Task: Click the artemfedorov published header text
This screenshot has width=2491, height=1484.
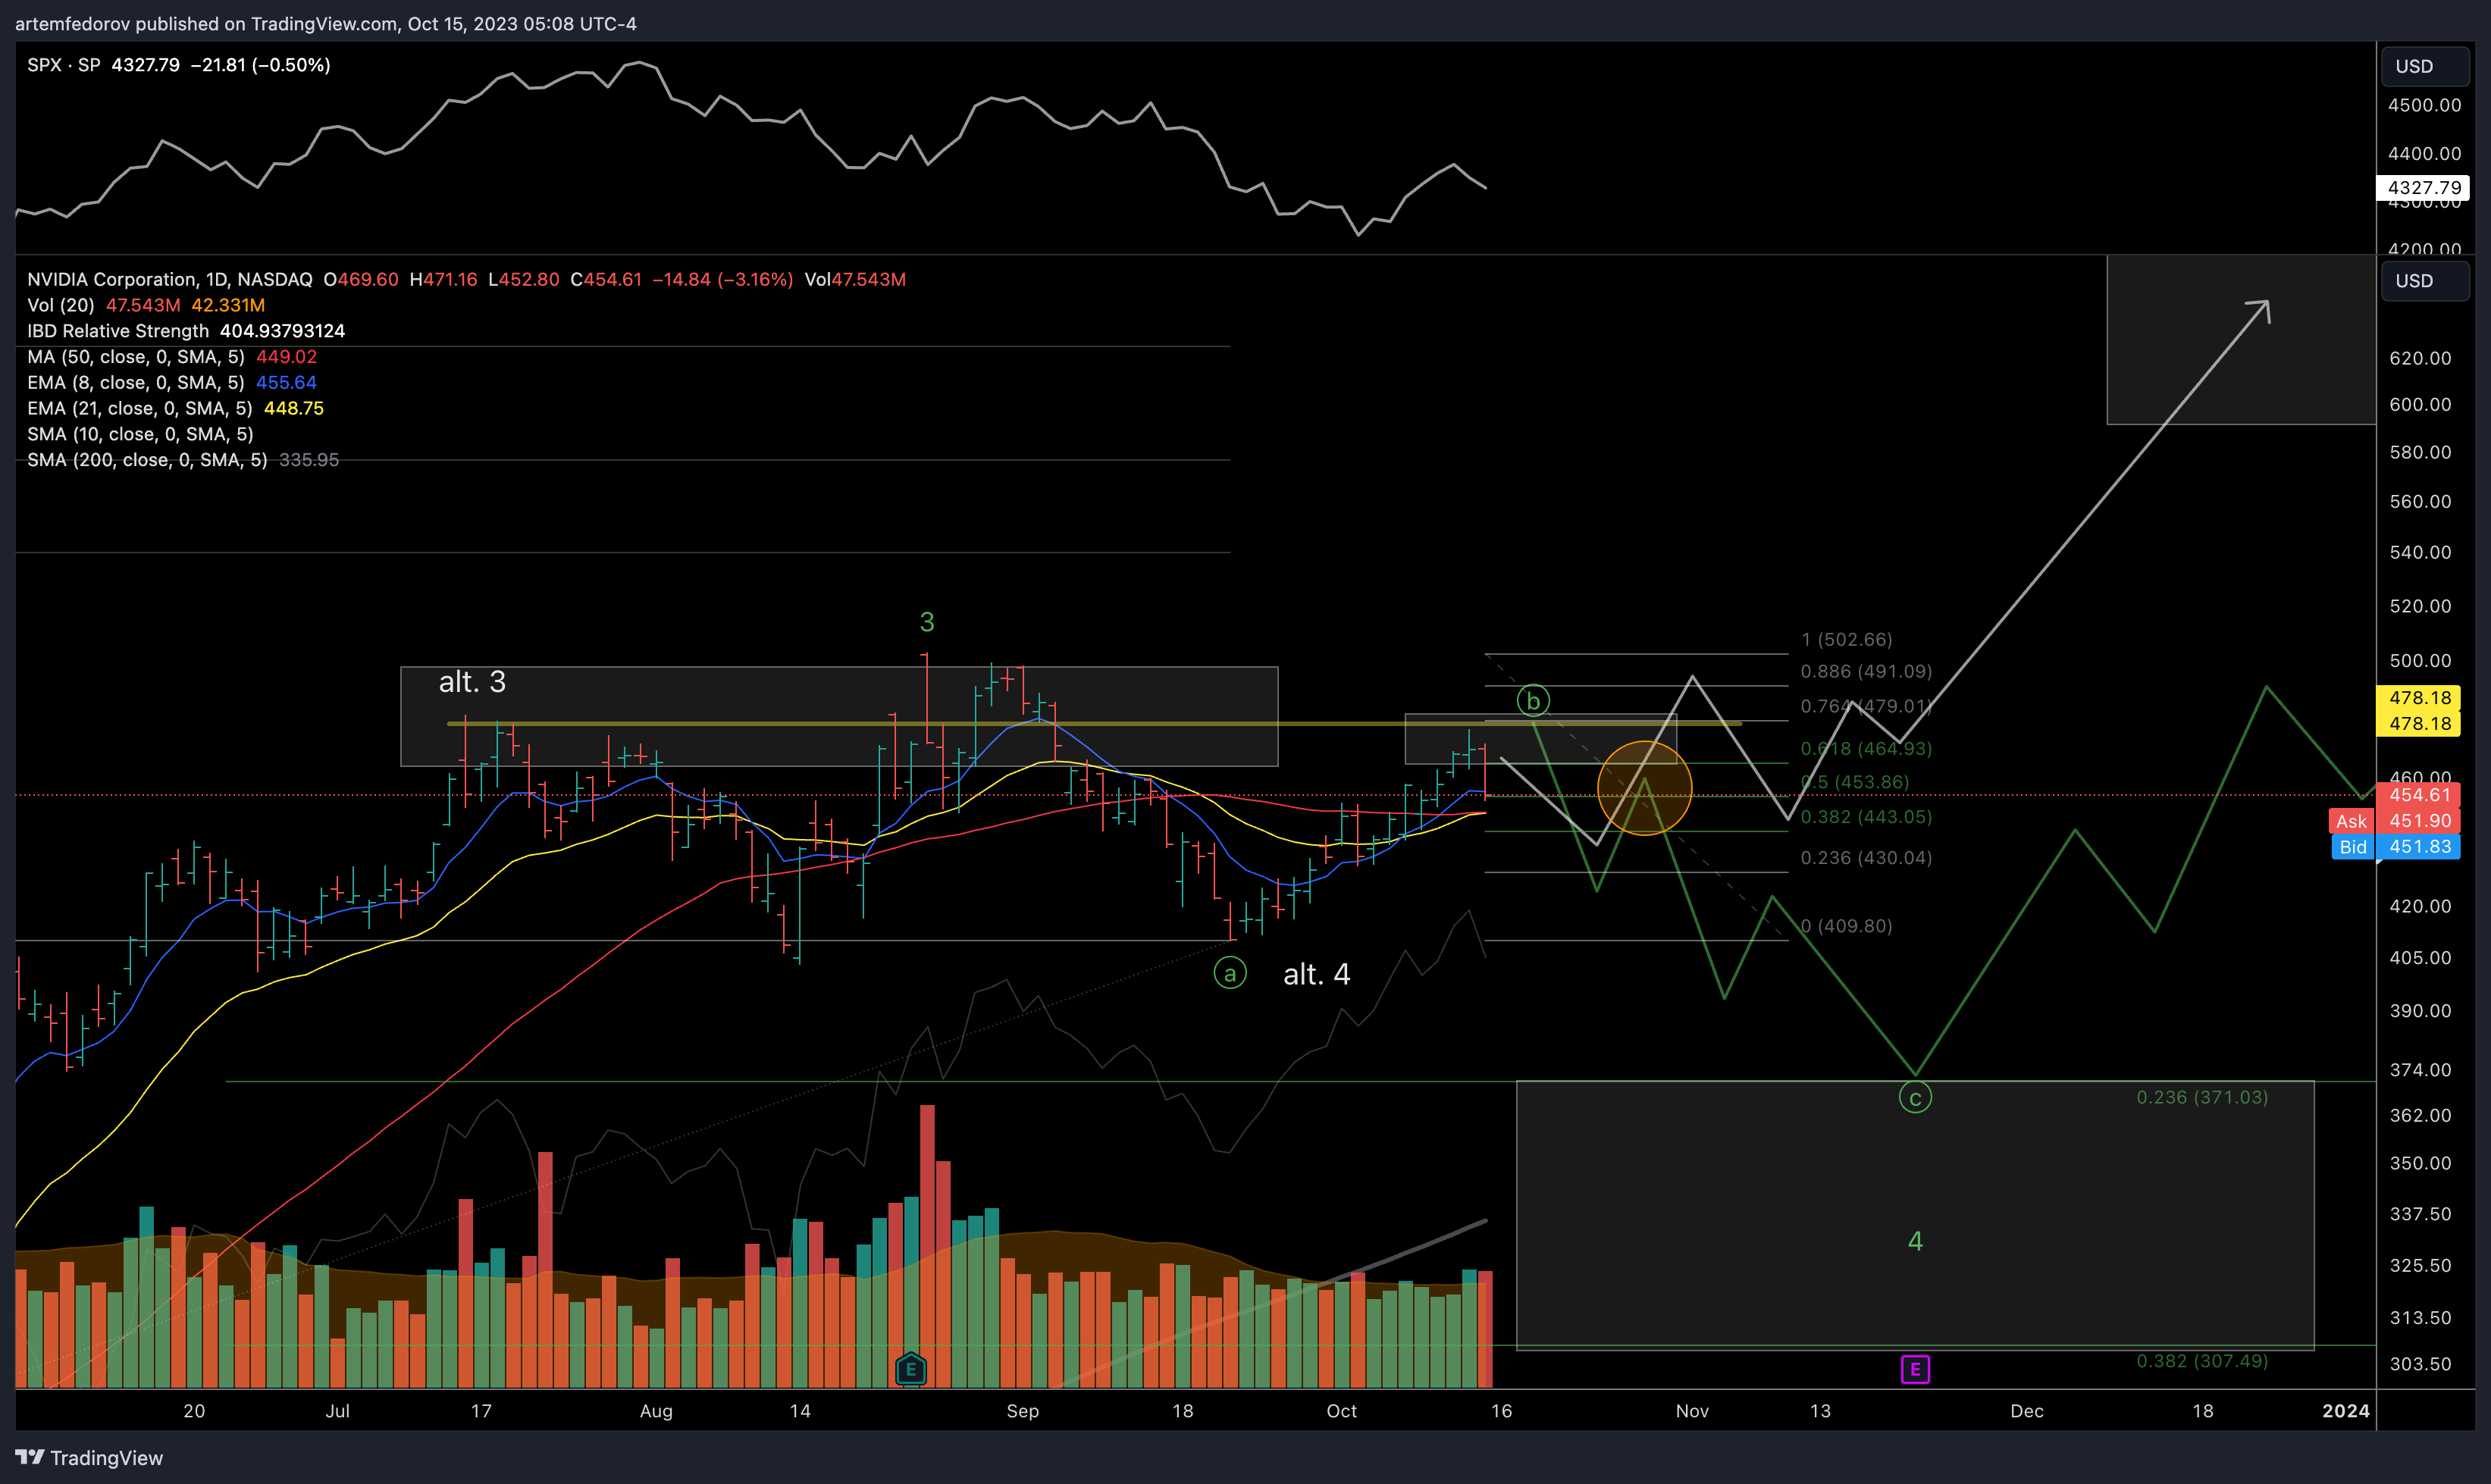Action: tap(325, 23)
